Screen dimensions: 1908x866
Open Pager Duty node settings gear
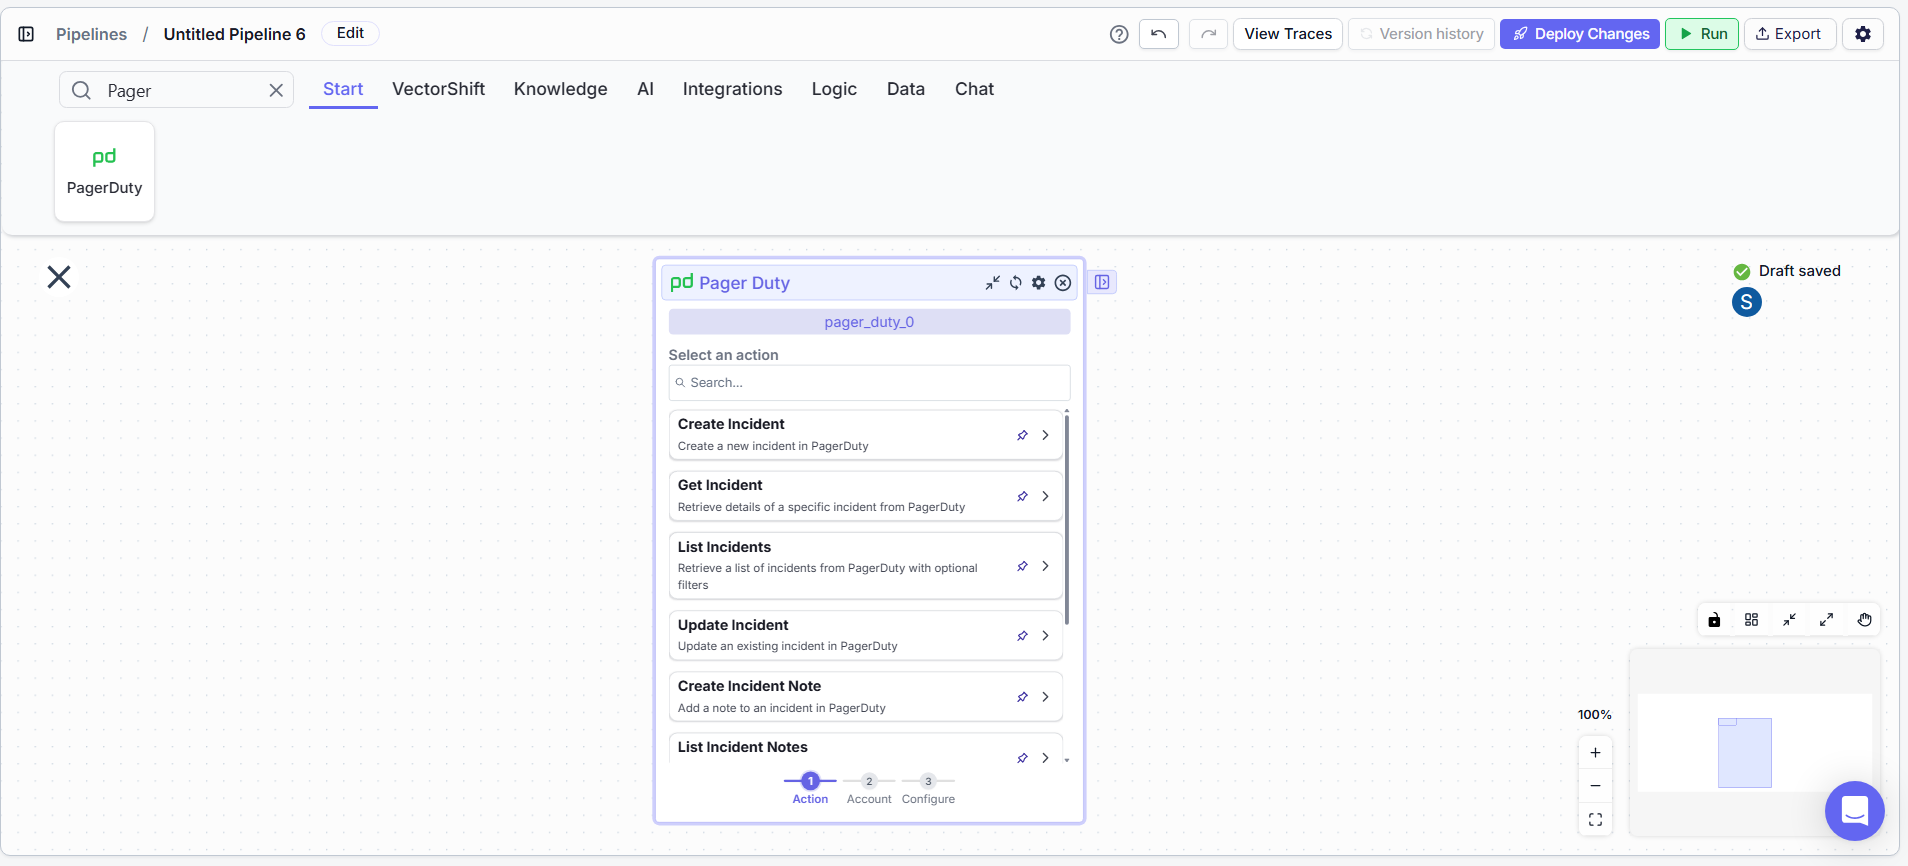tap(1039, 283)
